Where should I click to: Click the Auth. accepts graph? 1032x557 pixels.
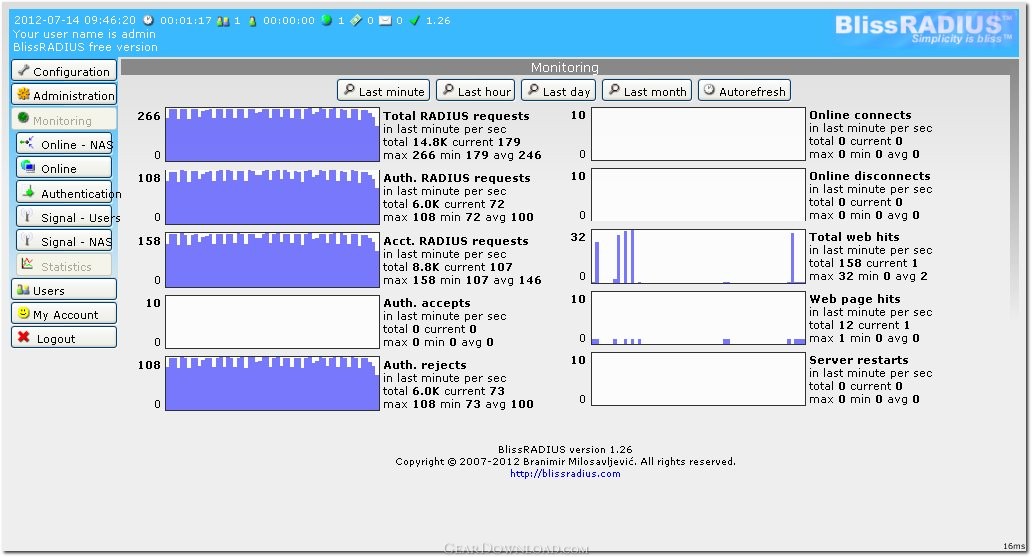272,321
